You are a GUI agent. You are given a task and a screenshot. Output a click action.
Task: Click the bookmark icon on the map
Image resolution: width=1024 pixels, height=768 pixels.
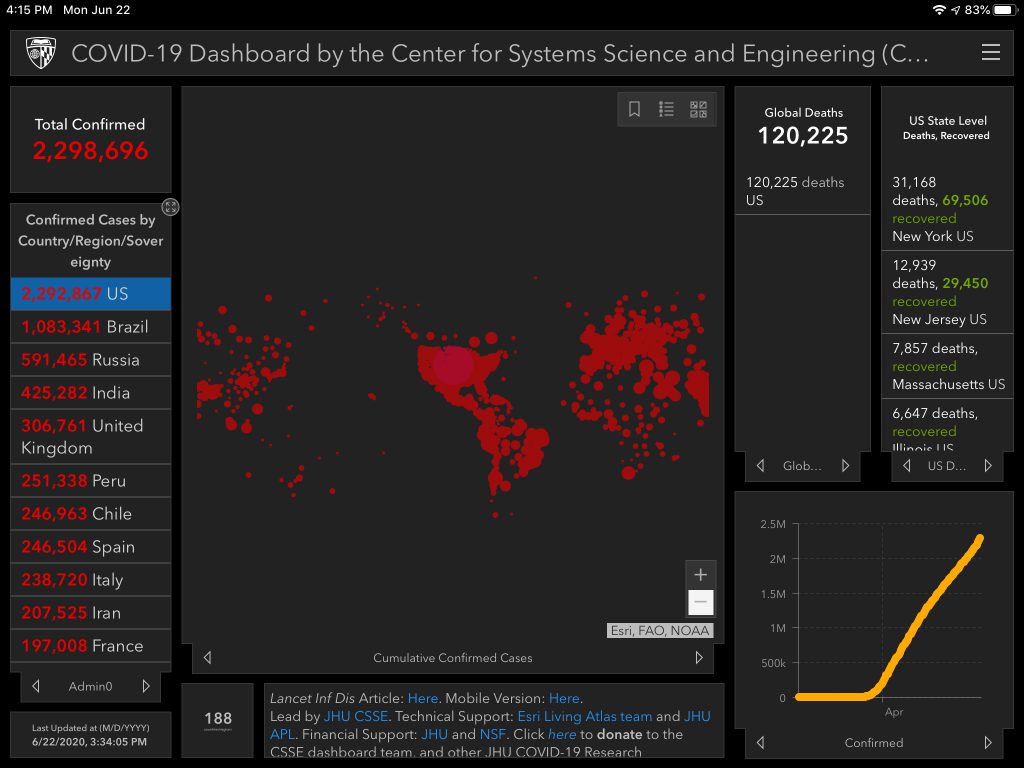634,110
